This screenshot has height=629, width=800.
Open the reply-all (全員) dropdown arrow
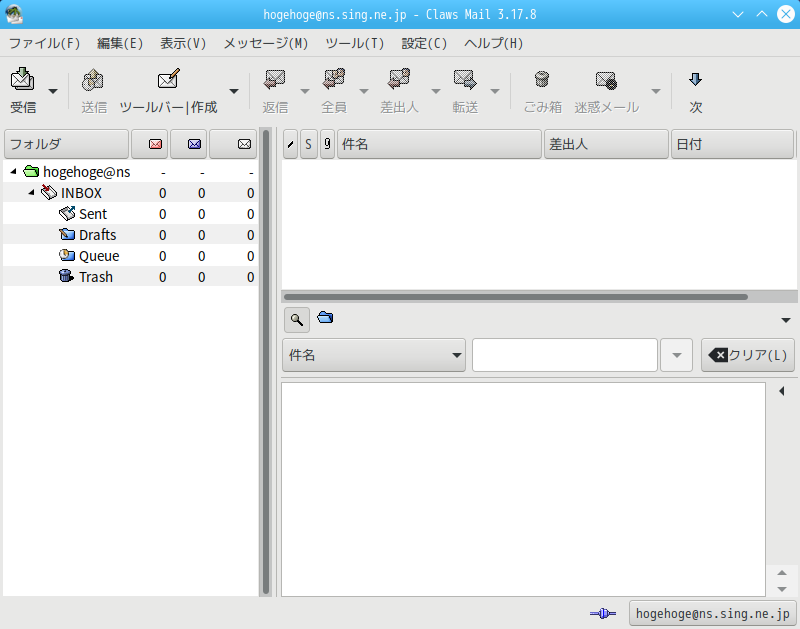(x=364, y=91)
